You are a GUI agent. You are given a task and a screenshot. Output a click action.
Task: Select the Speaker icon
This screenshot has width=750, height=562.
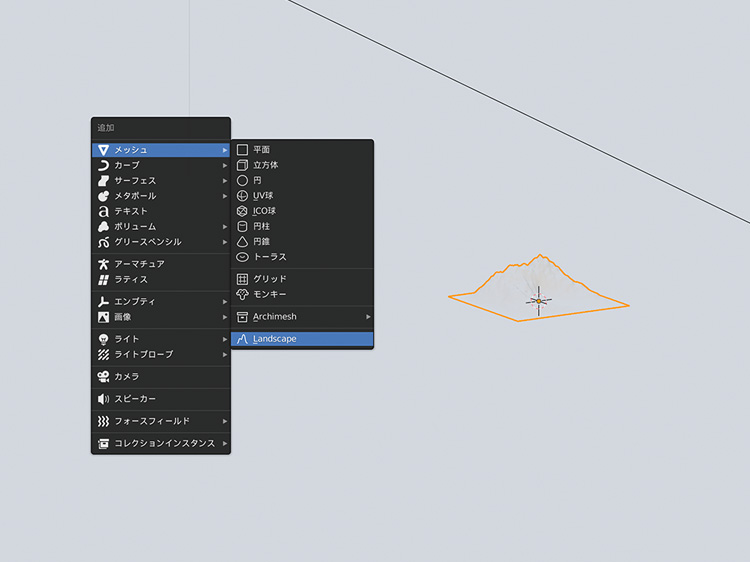[x=103, y=399]
